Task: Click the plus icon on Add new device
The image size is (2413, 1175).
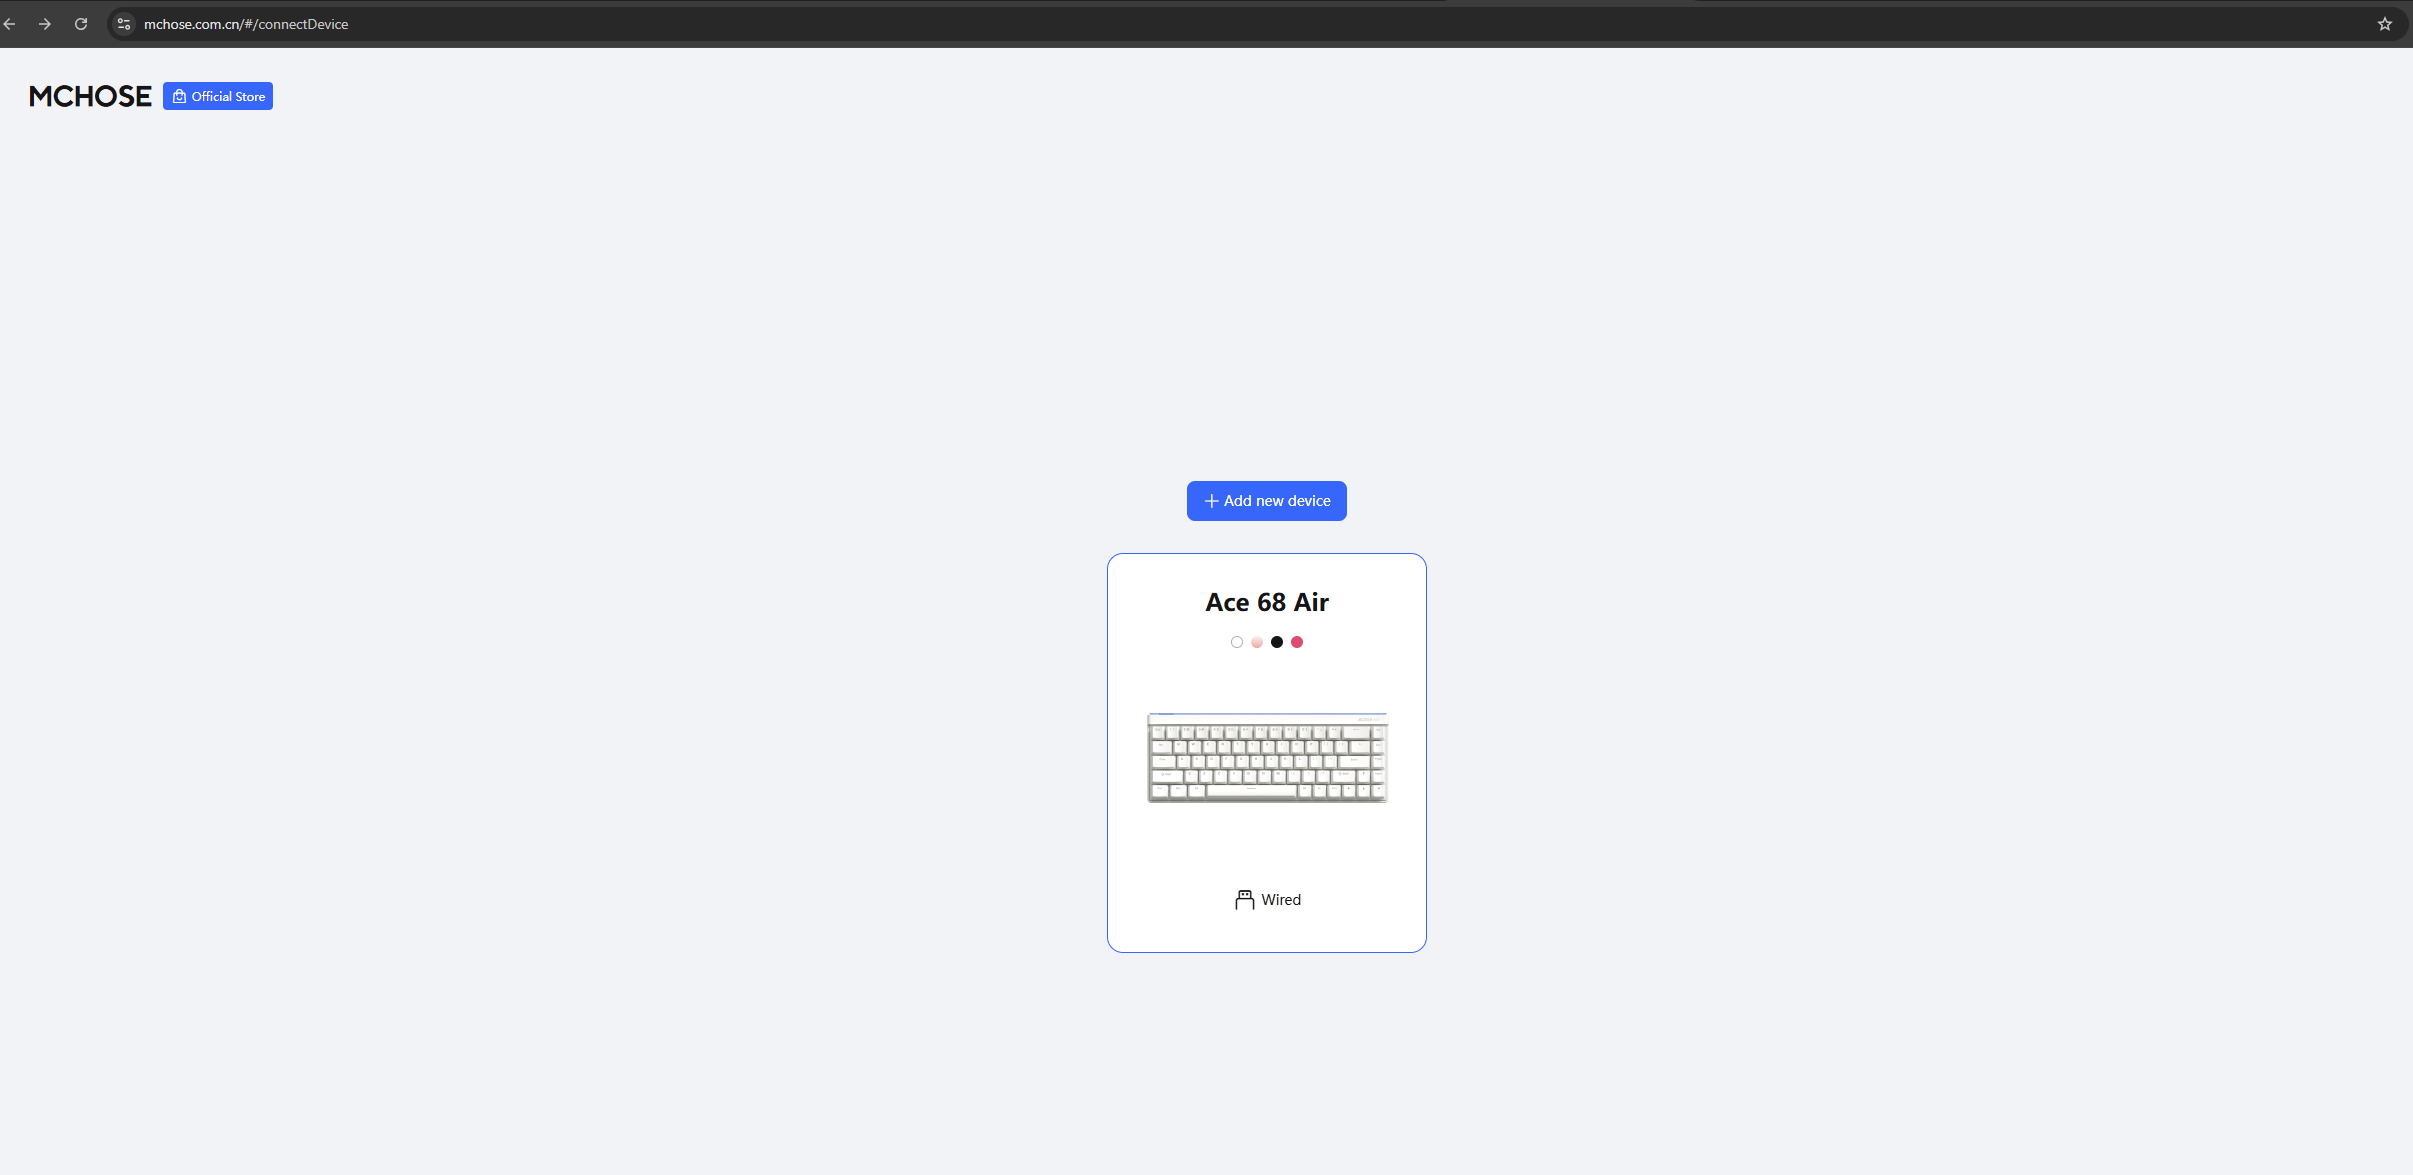Action: [x=1211, y=501]
